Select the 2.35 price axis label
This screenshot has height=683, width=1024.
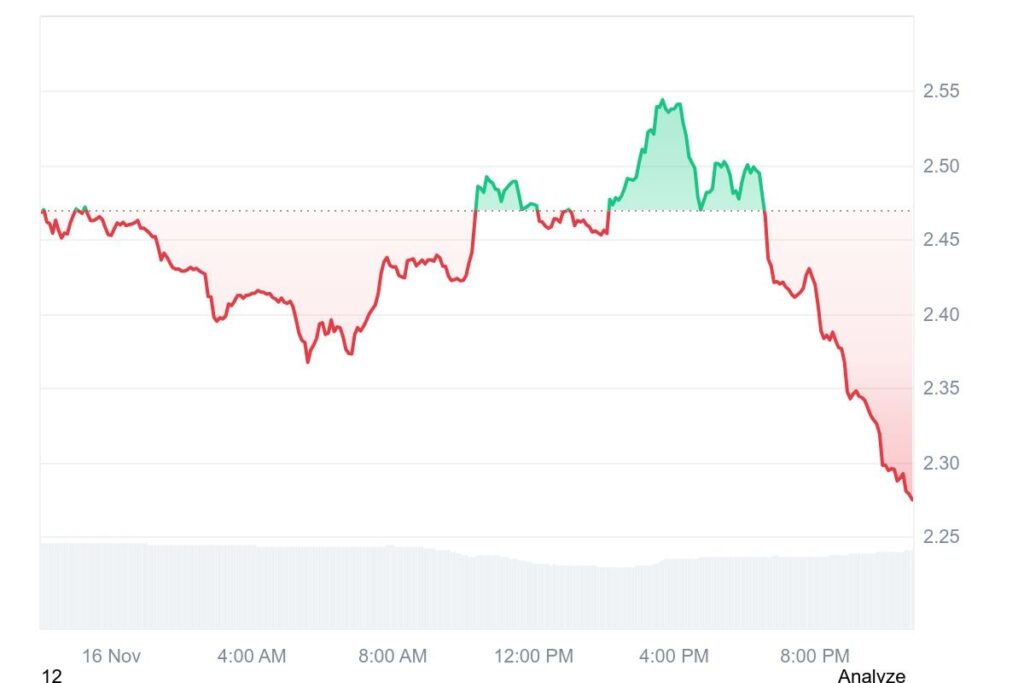click(x=941, y=388)
